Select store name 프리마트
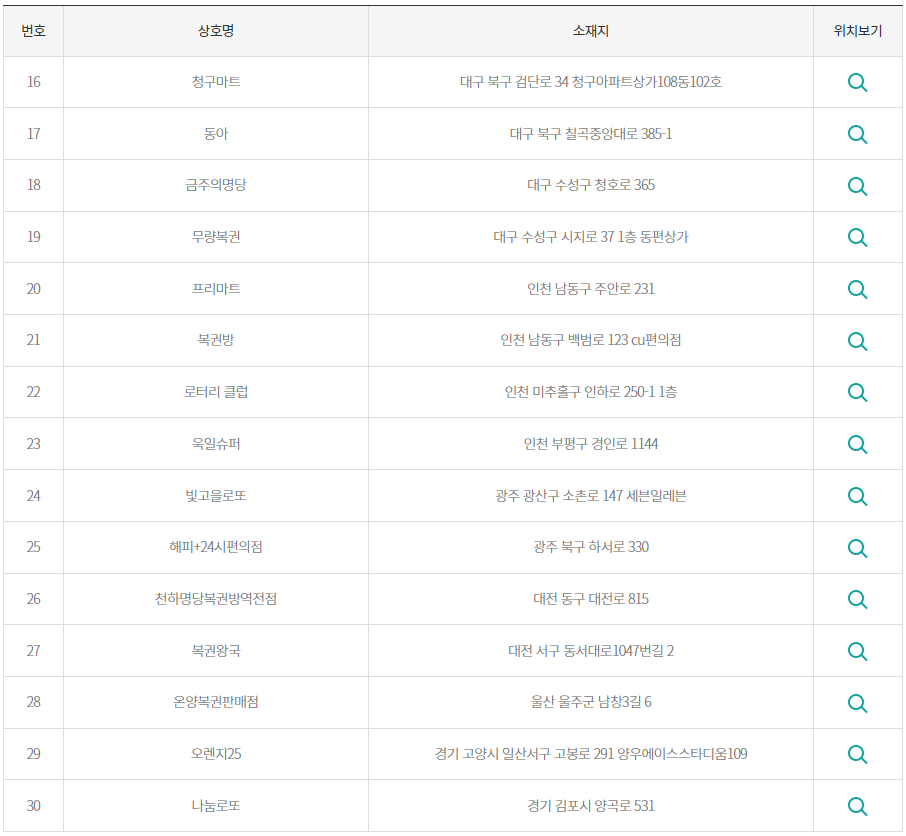Screen dimensions: 906x836 (x=216, y=289)
